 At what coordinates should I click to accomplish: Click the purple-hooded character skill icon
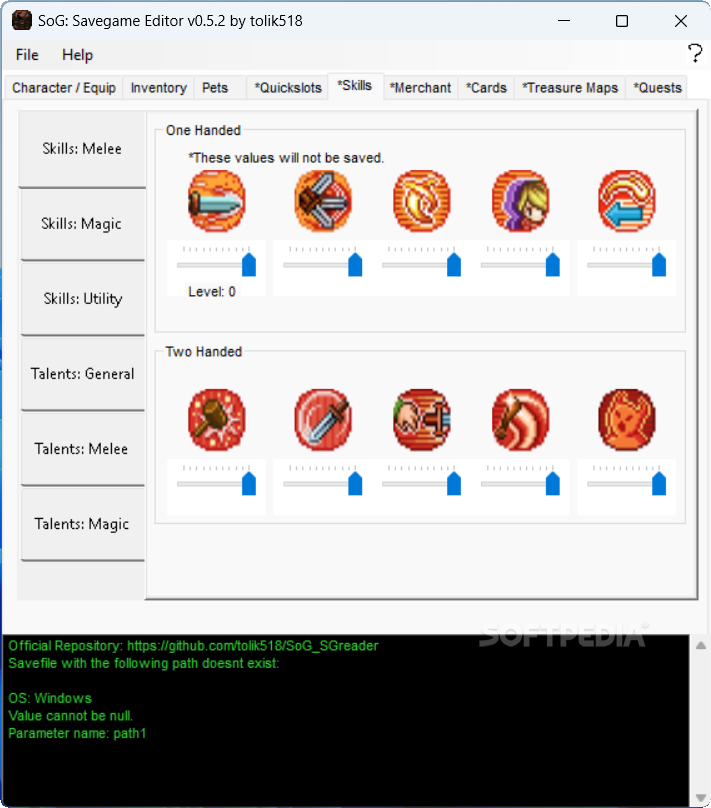click(x=520, y=201)
